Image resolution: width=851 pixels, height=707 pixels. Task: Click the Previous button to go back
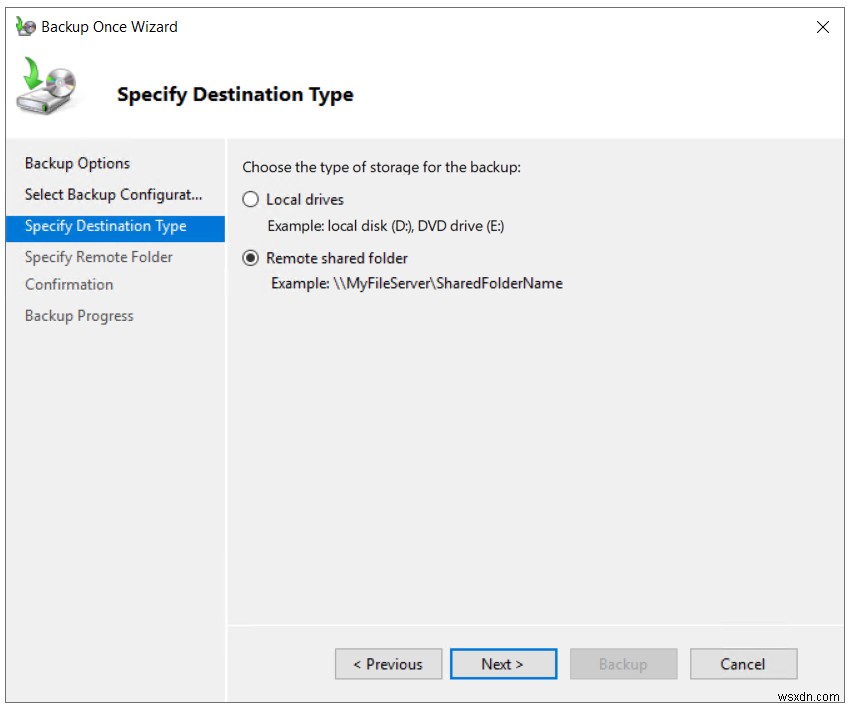(x=388, y=663)
